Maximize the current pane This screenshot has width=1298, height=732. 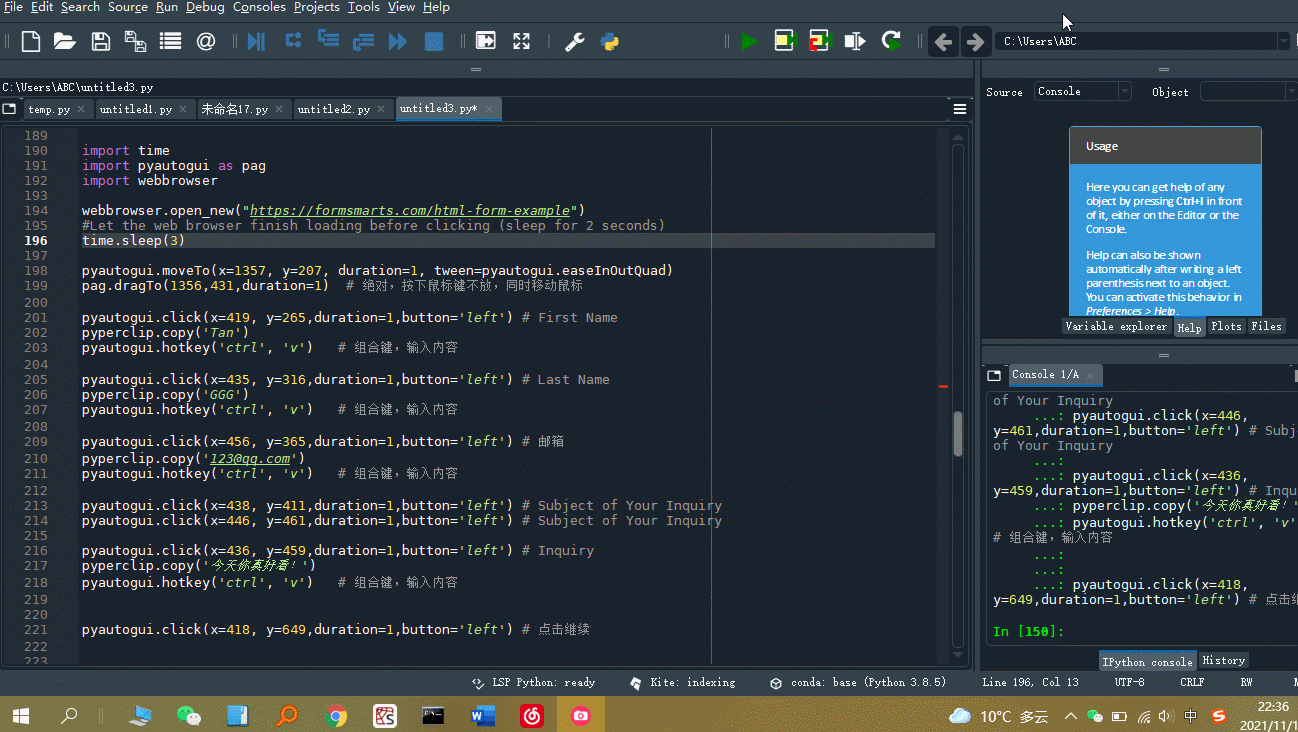coord(485,41)
